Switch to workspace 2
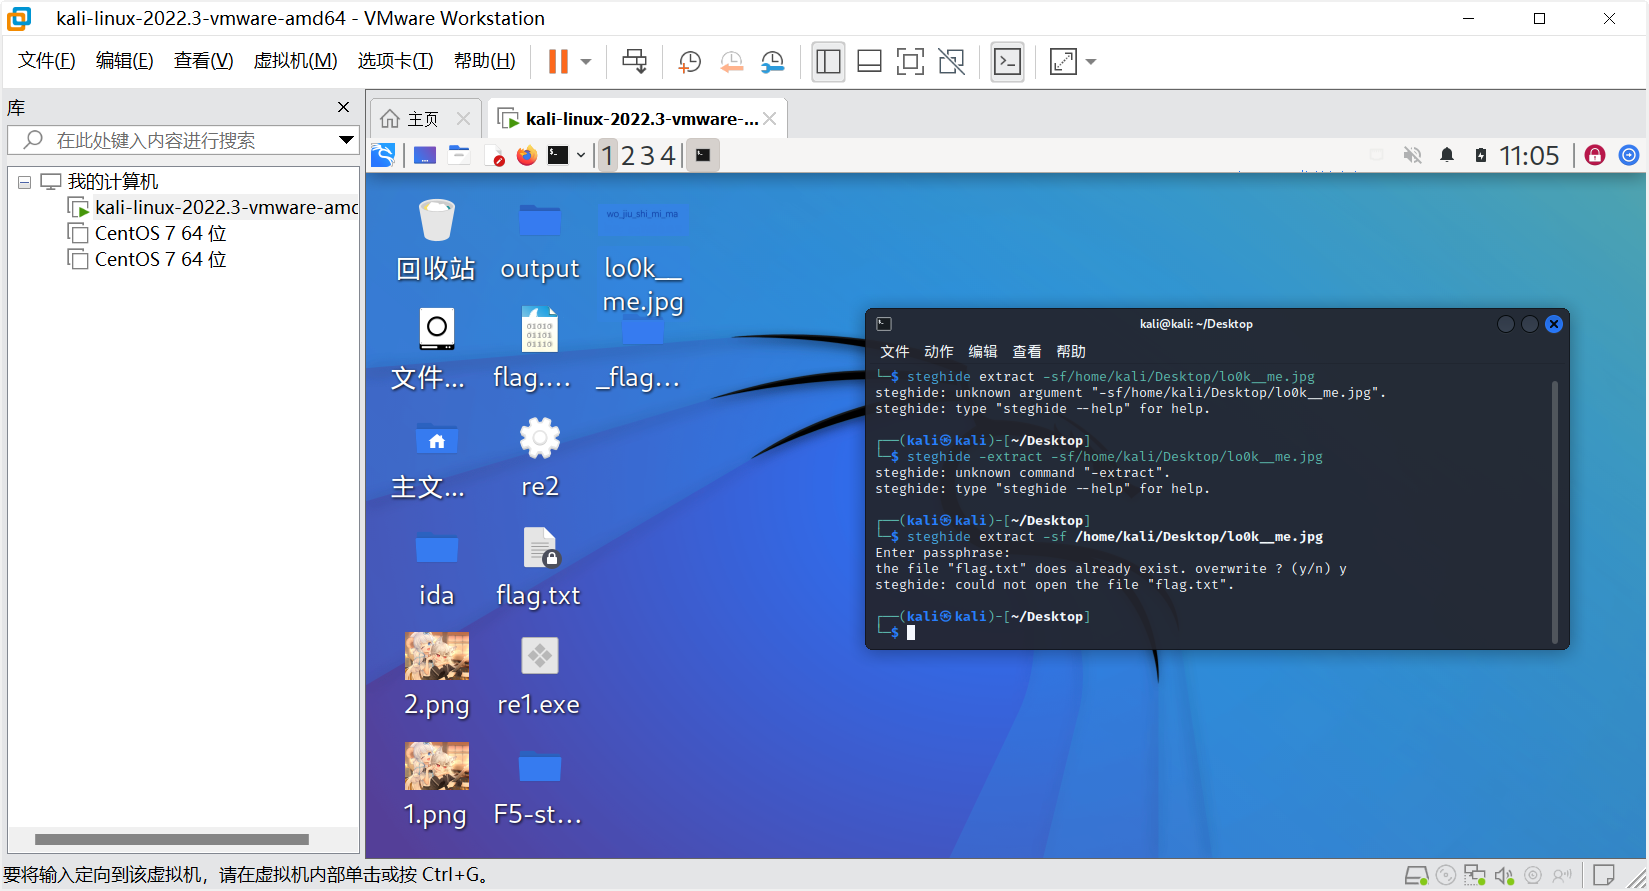This screenshot has height=891, width=1649. (x=628, y=155)
